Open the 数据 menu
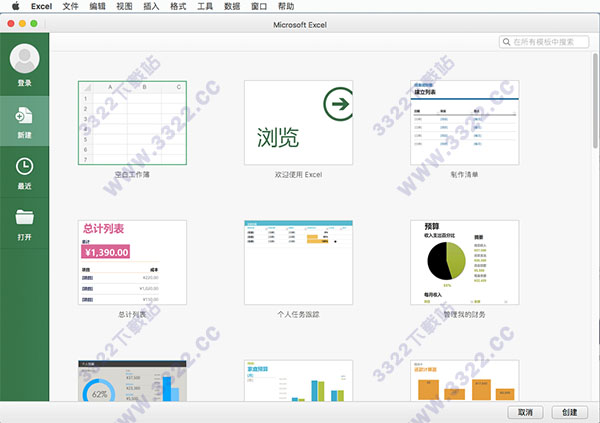 tap(232, 6)
